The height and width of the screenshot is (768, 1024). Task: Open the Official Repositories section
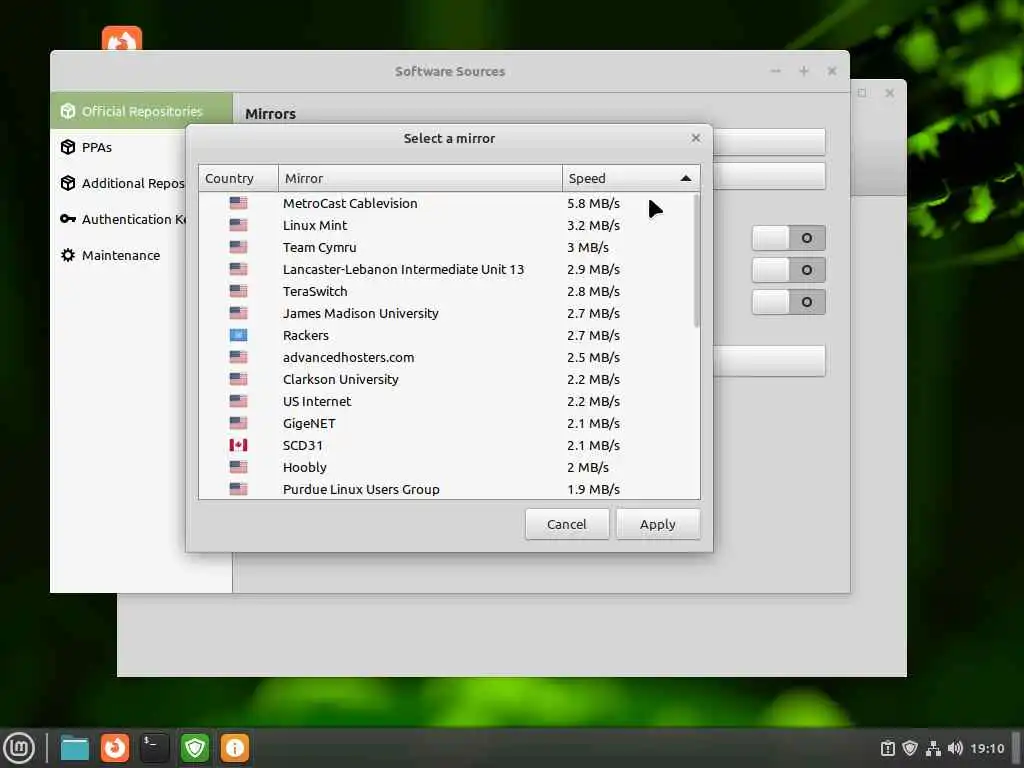(142, 111)
